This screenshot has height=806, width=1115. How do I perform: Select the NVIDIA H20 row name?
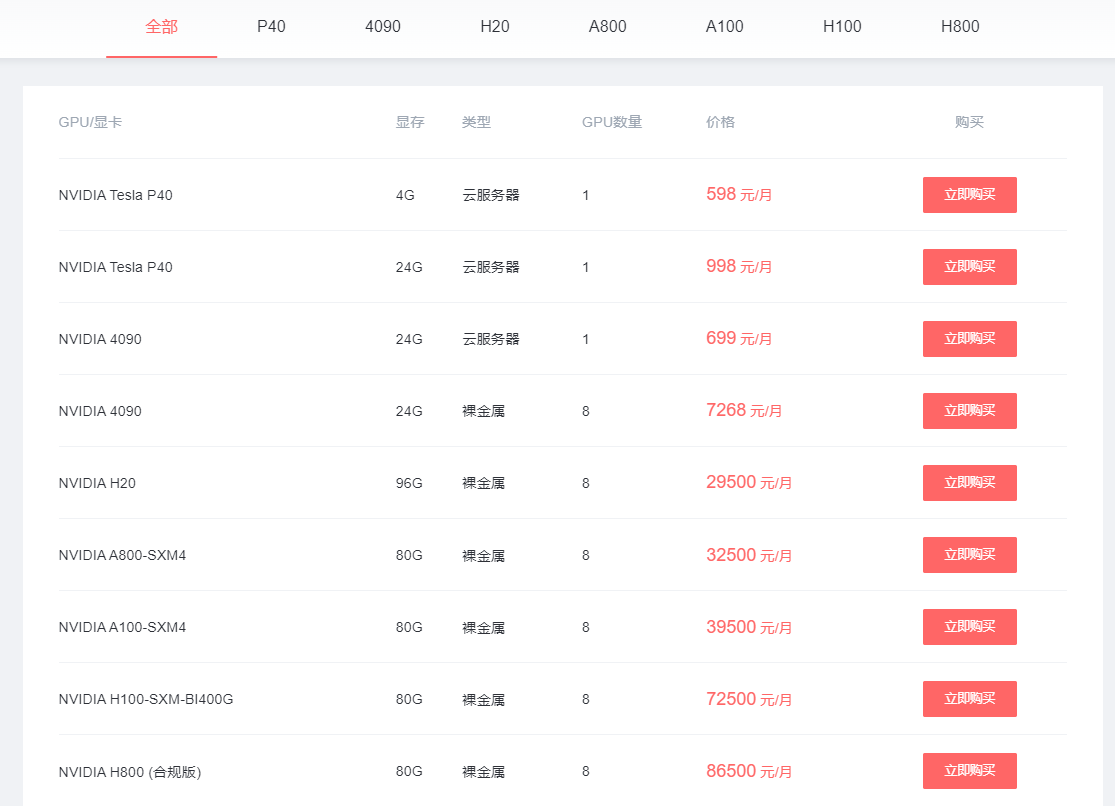click(x=97, y=483)
